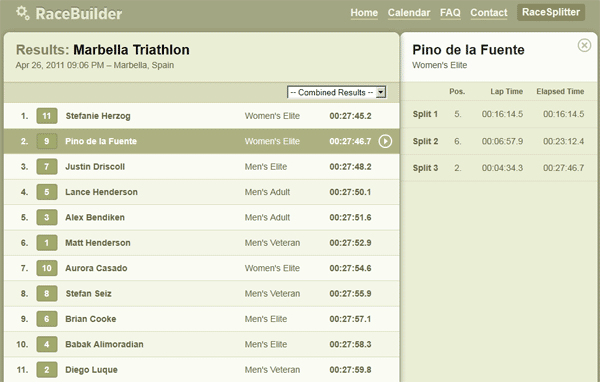Open the FAQ page

450,13
